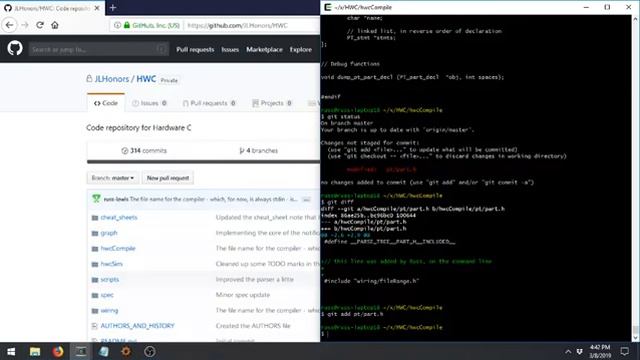Open Explore in GitHub header
This screenshot has width=640, height=360.
pos(301,49)
